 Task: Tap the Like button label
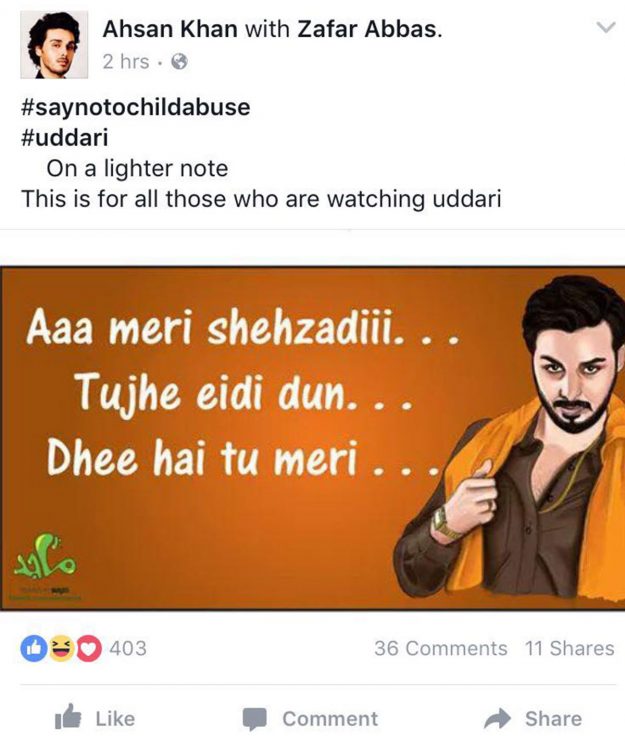pyautogui.click(x=115, y=719)
